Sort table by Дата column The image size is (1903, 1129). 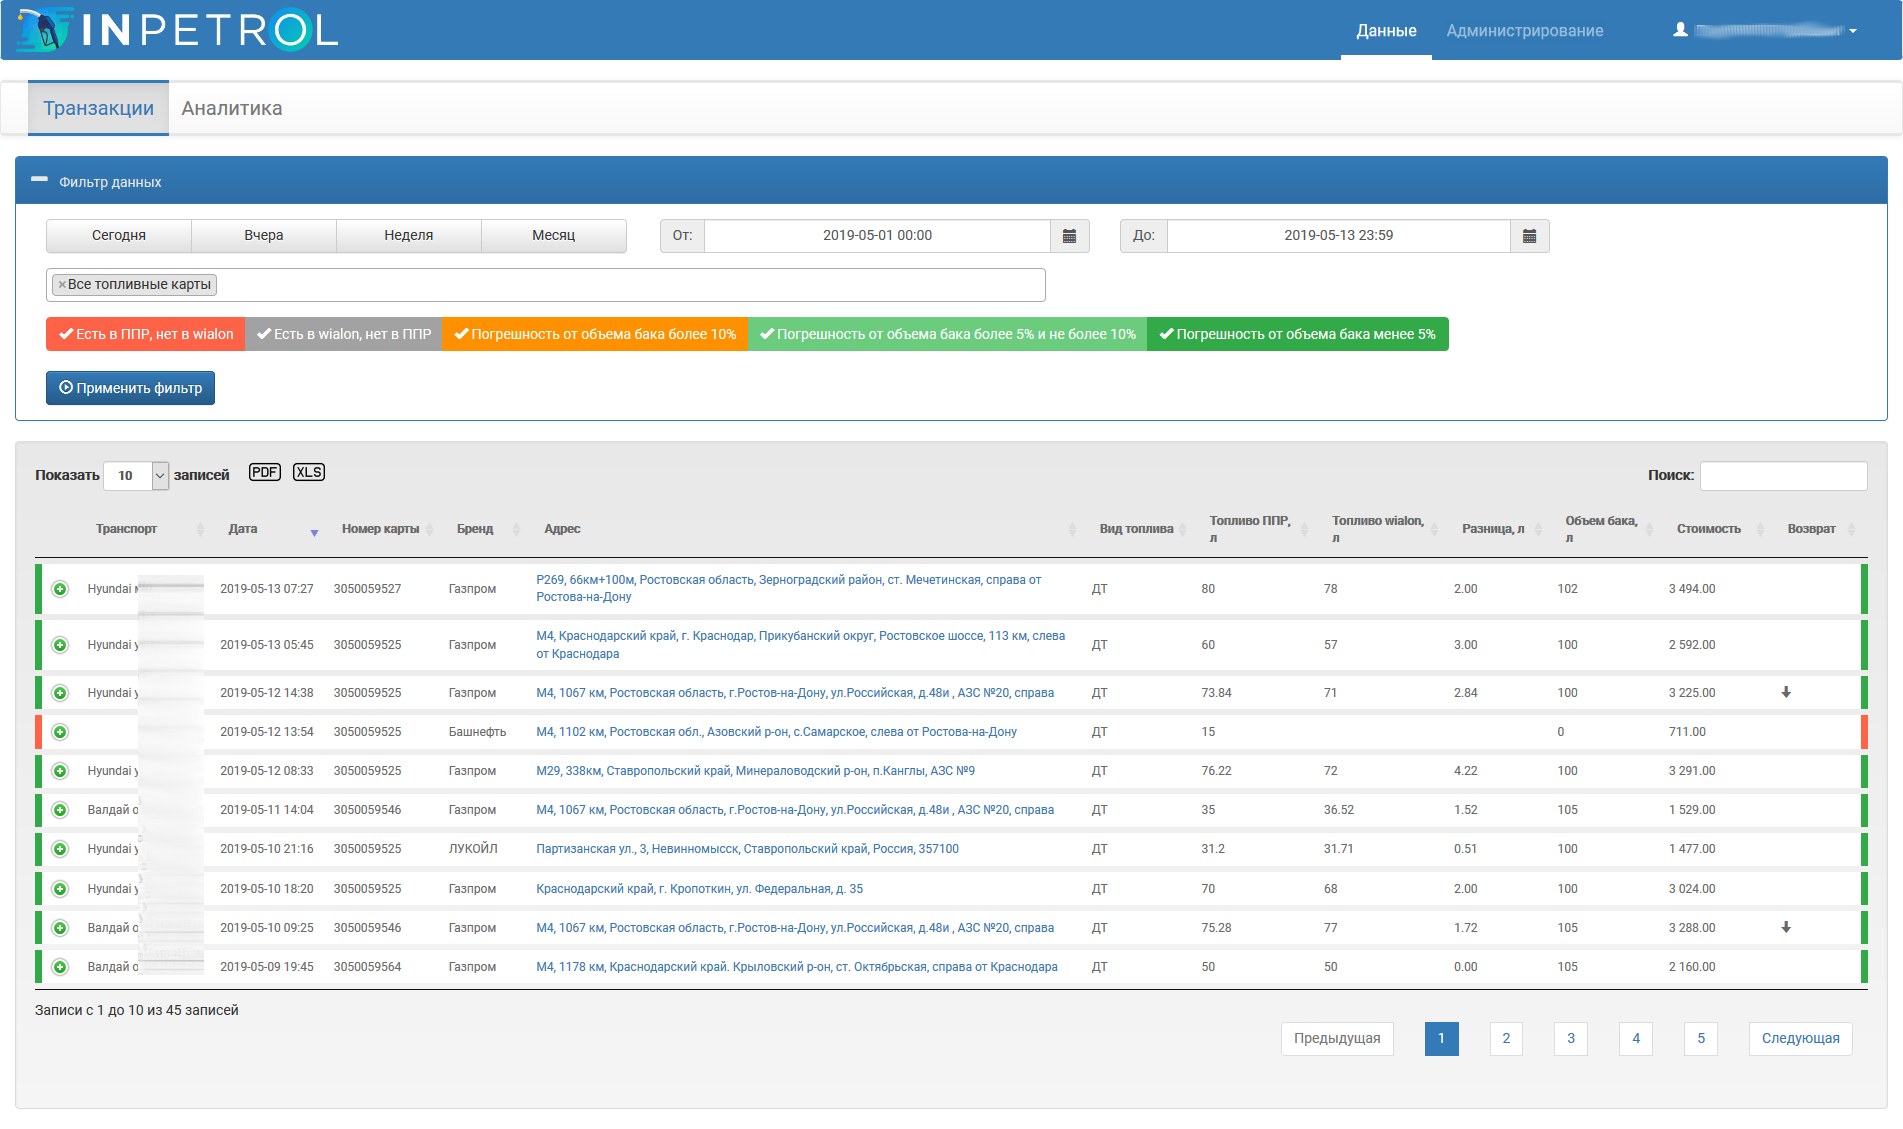[267, 529]
